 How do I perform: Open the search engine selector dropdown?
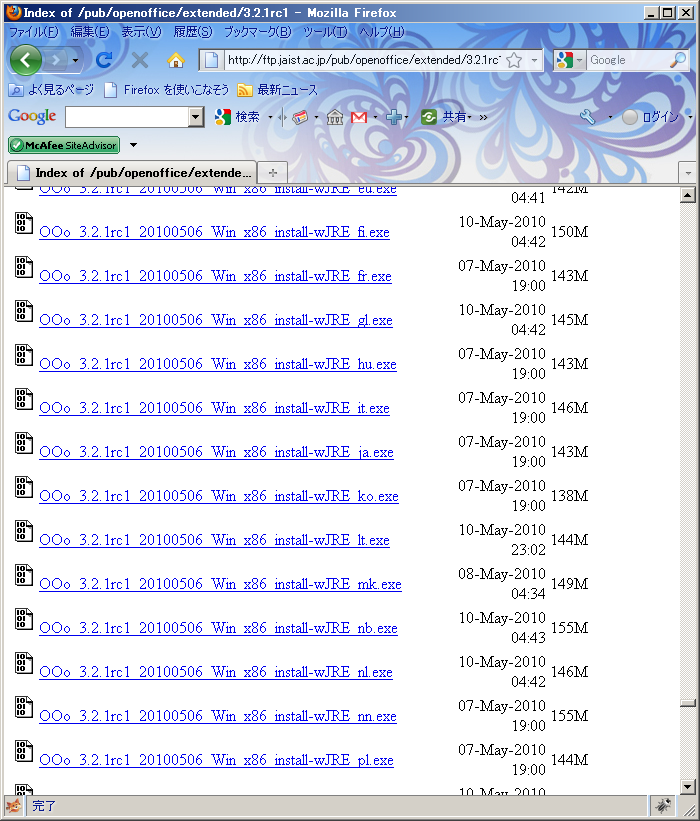570,60
